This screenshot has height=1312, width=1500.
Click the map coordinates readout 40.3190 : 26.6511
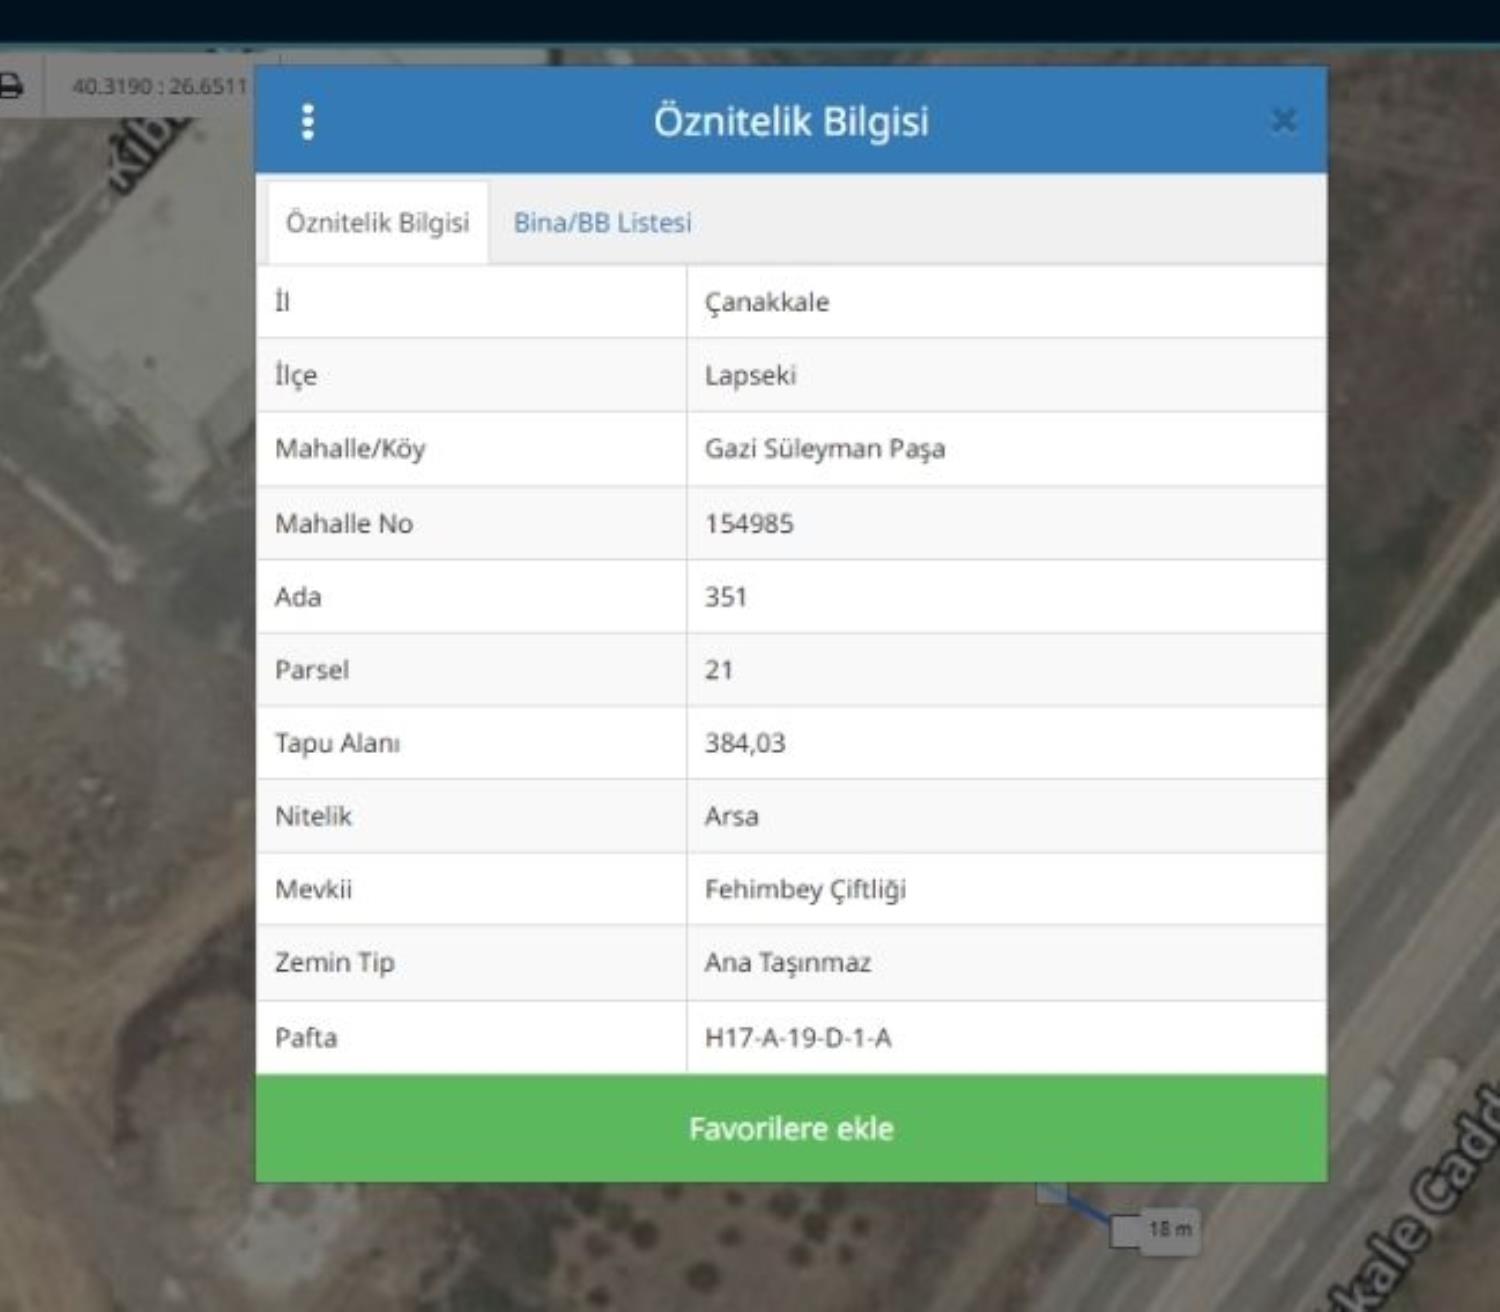point(159,87)
